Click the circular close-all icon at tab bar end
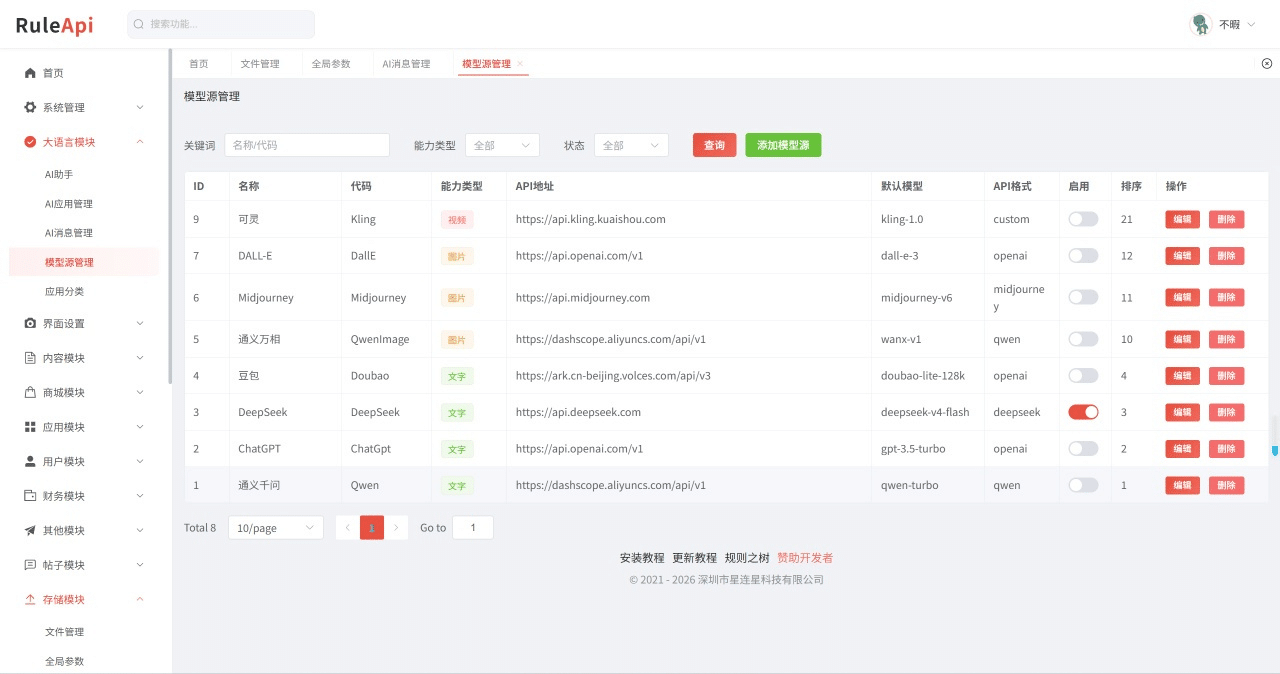Viewport: 1280px width, 674px height. click(x=1267, y=63)
